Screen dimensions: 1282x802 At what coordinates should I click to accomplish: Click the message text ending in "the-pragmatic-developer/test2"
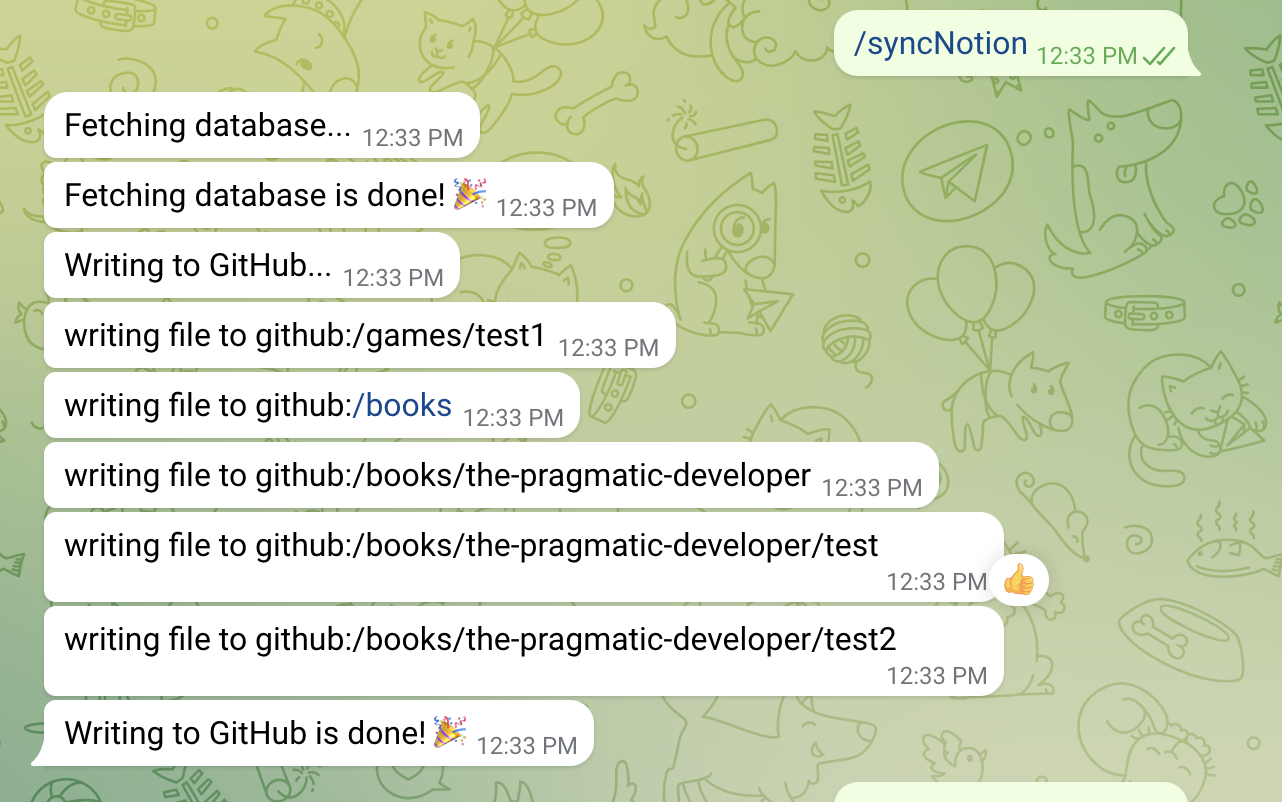coord(480,639)
